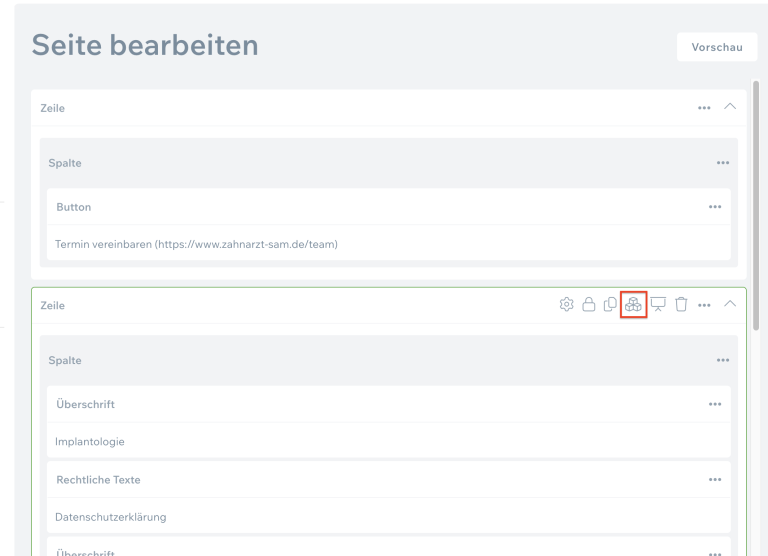Open three-dot menu of the first Zeile
This screenshot has height=556, width=768.
point(705,107)
